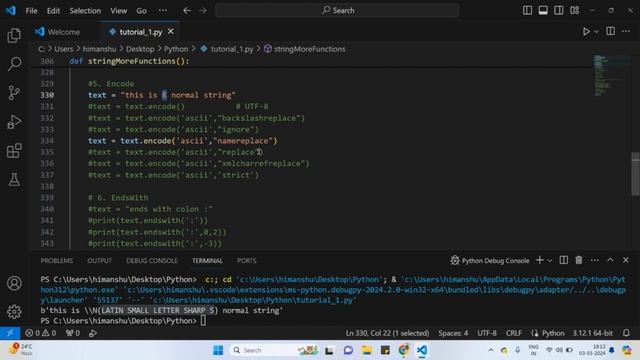
Task: Create a new terminal with plus icon
Action: [x=540, y=260]
